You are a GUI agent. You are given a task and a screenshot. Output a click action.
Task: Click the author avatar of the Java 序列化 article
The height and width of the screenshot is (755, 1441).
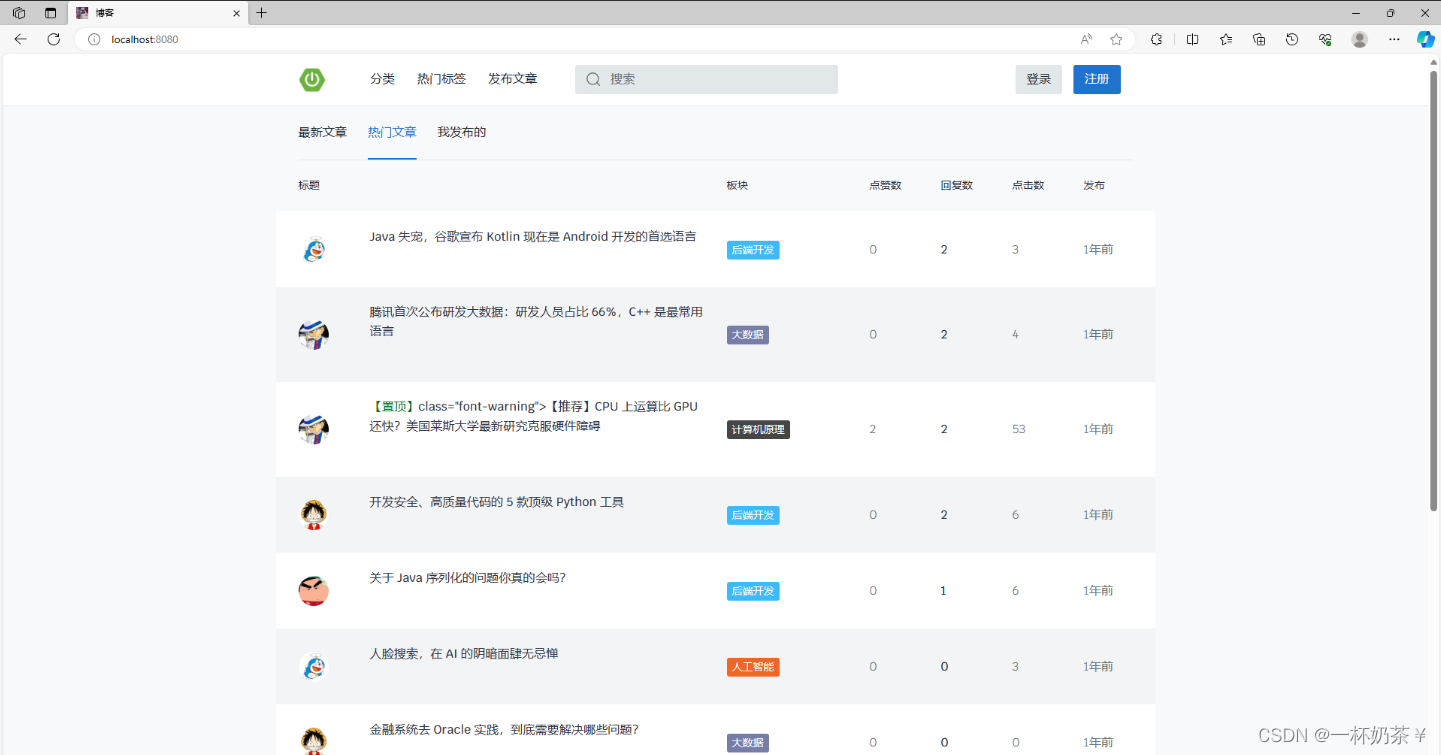point(314,591)
